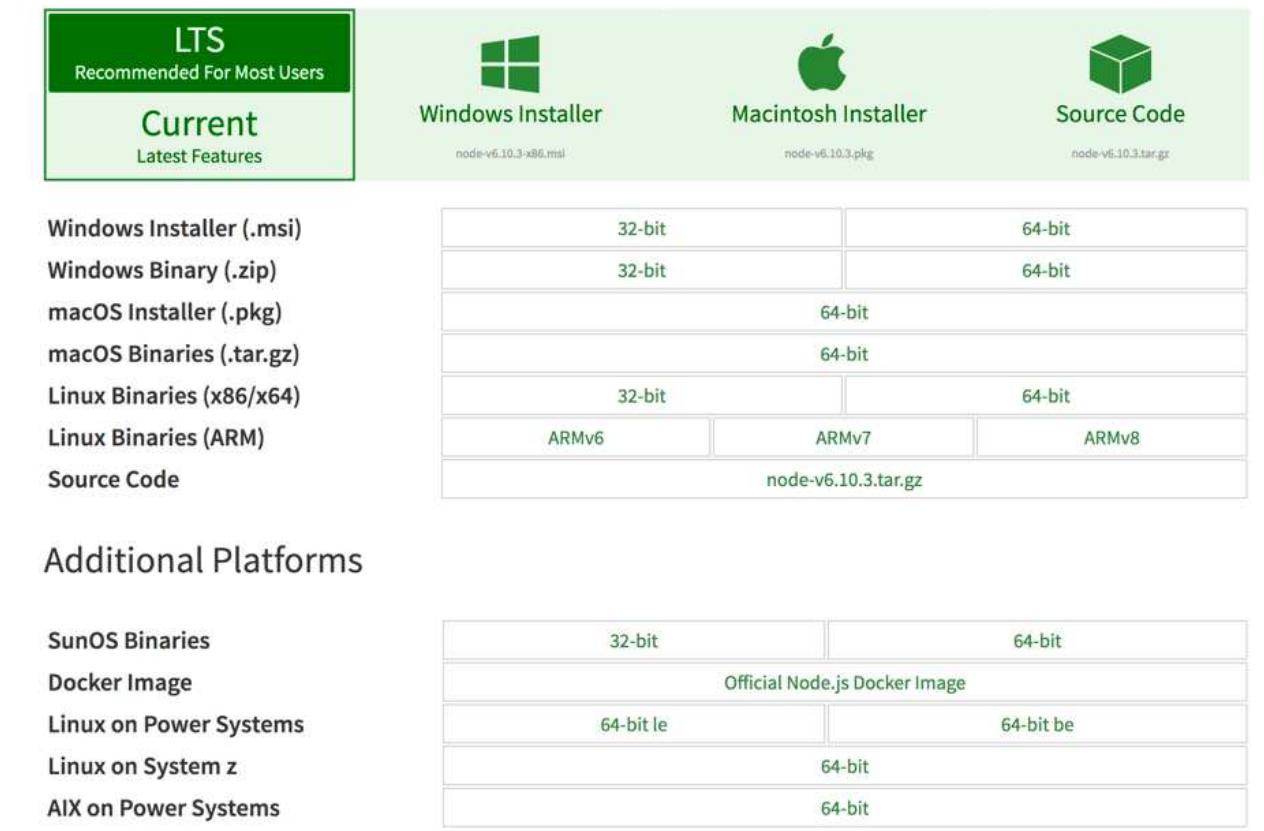
Task: Download 32-bit Windows Binary (.zip)
Action: 641,270
